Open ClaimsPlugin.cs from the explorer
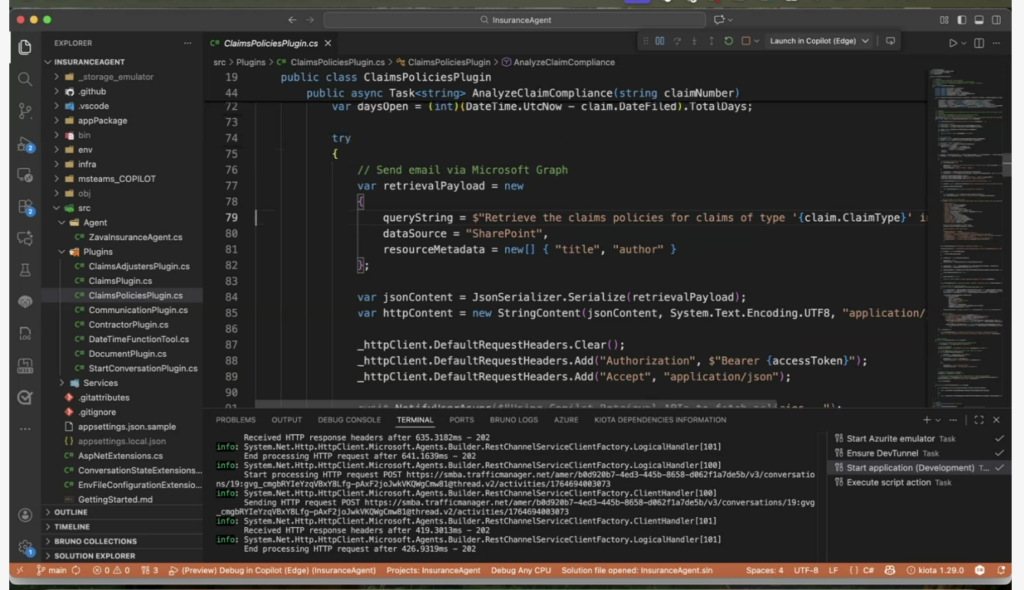This screenshot has height=590, width=1024. point(119,281)
